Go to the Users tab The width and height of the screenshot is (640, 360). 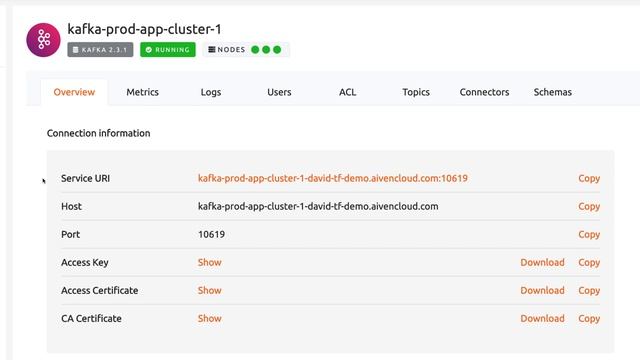click(x=279, y=92)
